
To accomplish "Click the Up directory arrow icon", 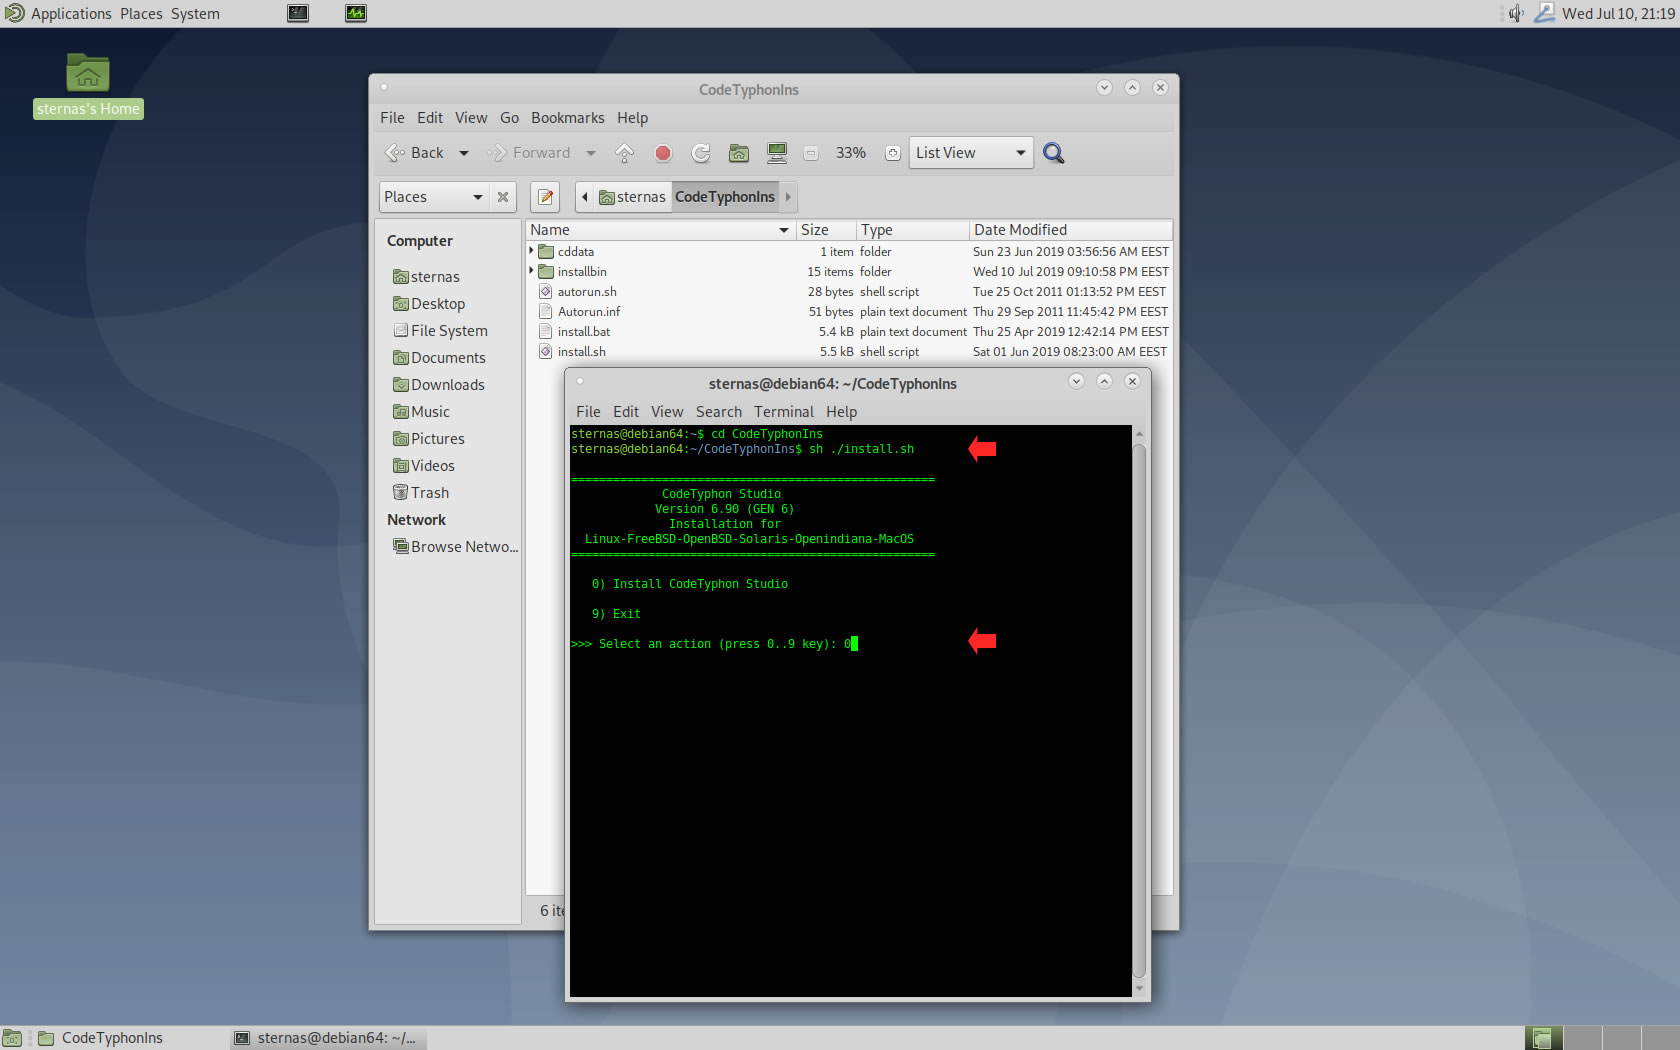I will 624,153.
